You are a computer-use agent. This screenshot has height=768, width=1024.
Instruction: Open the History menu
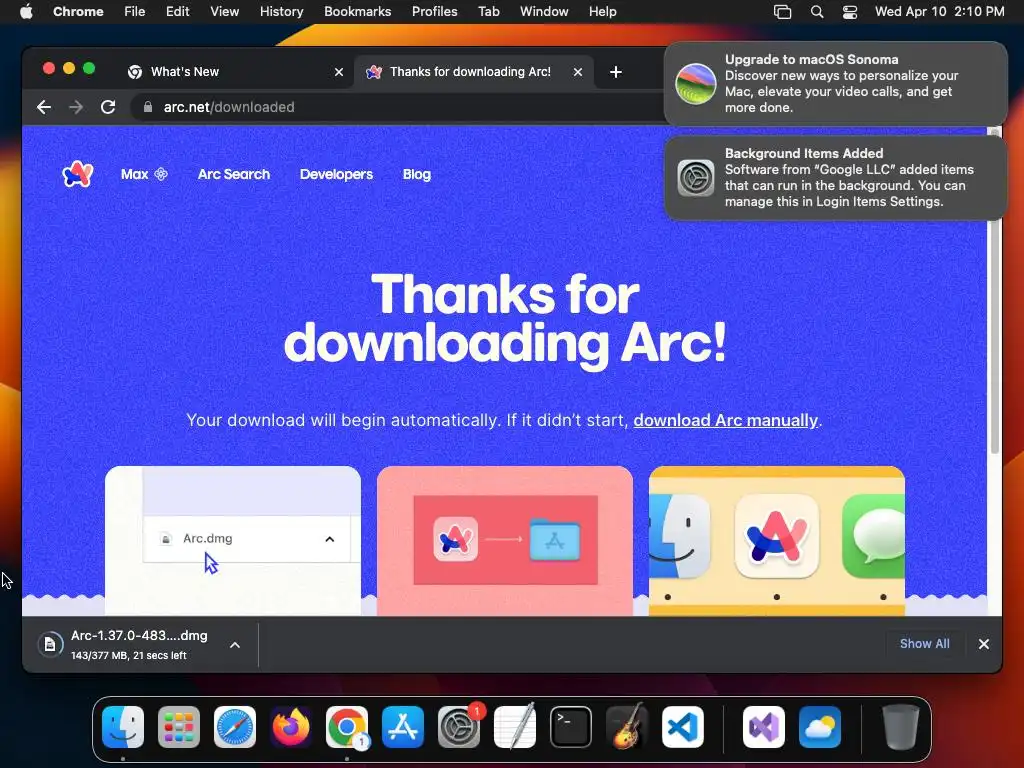point(281,11)
